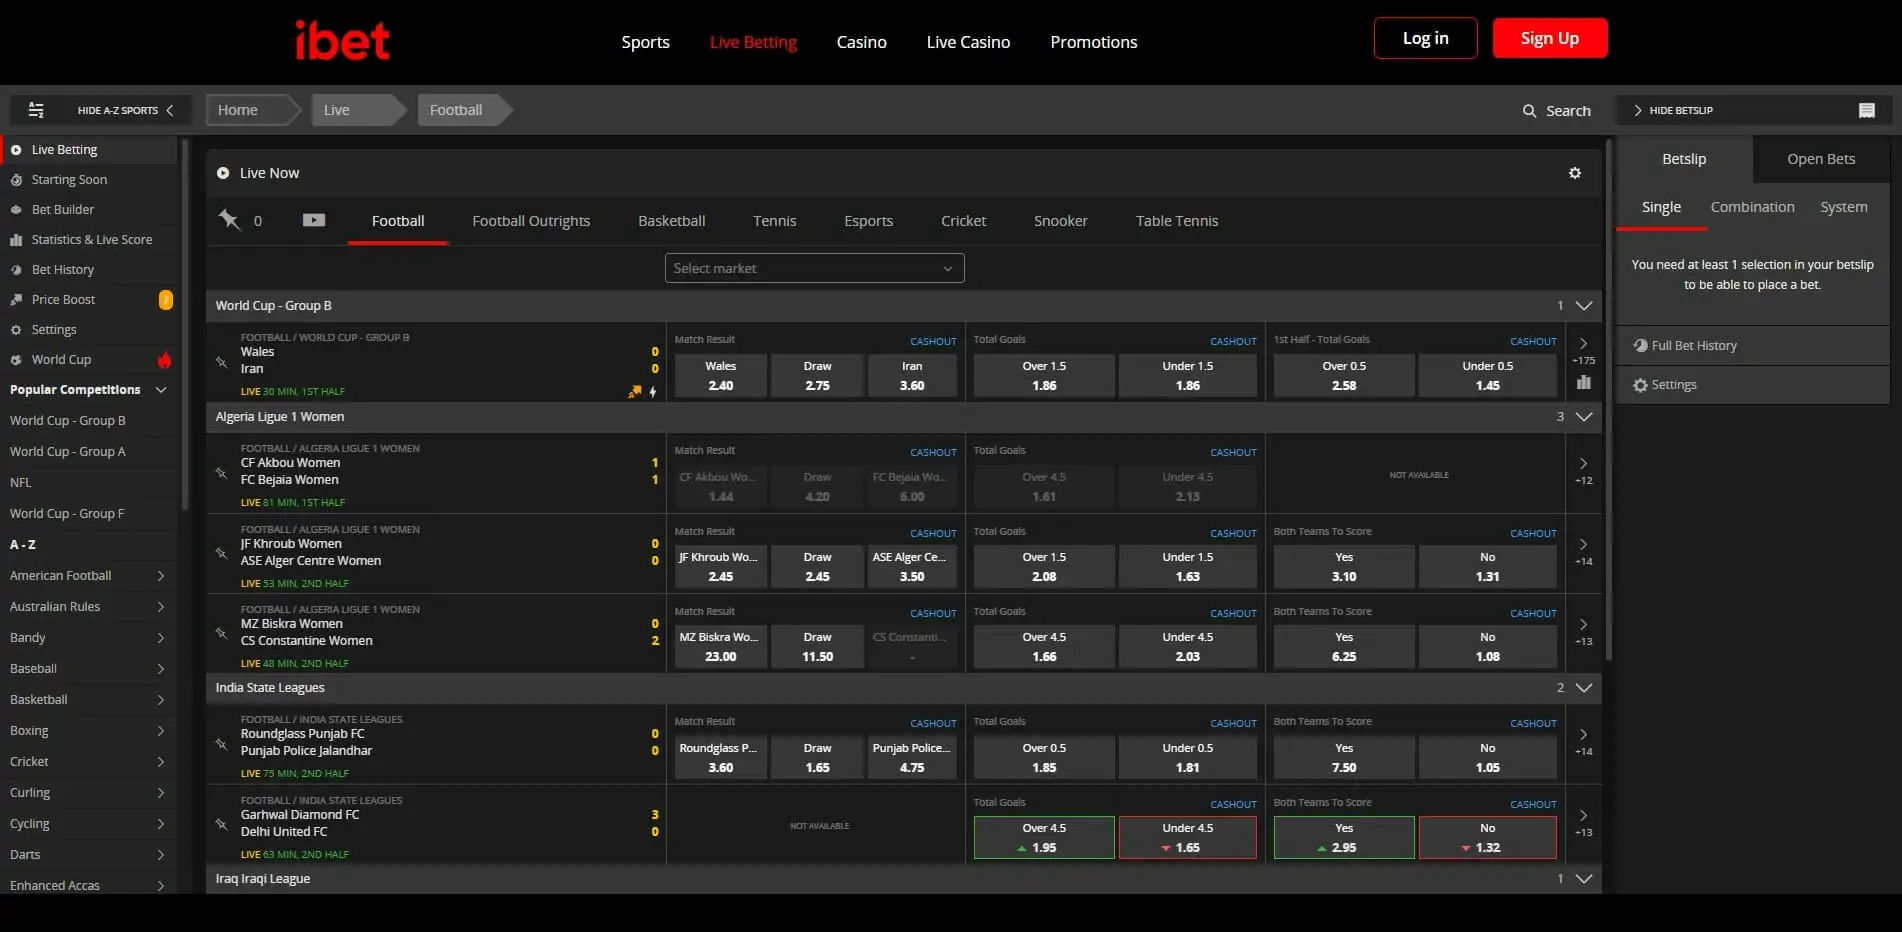Hide the betslip panel
The width and height of the screenshot is (1902, 932).
1674,110
